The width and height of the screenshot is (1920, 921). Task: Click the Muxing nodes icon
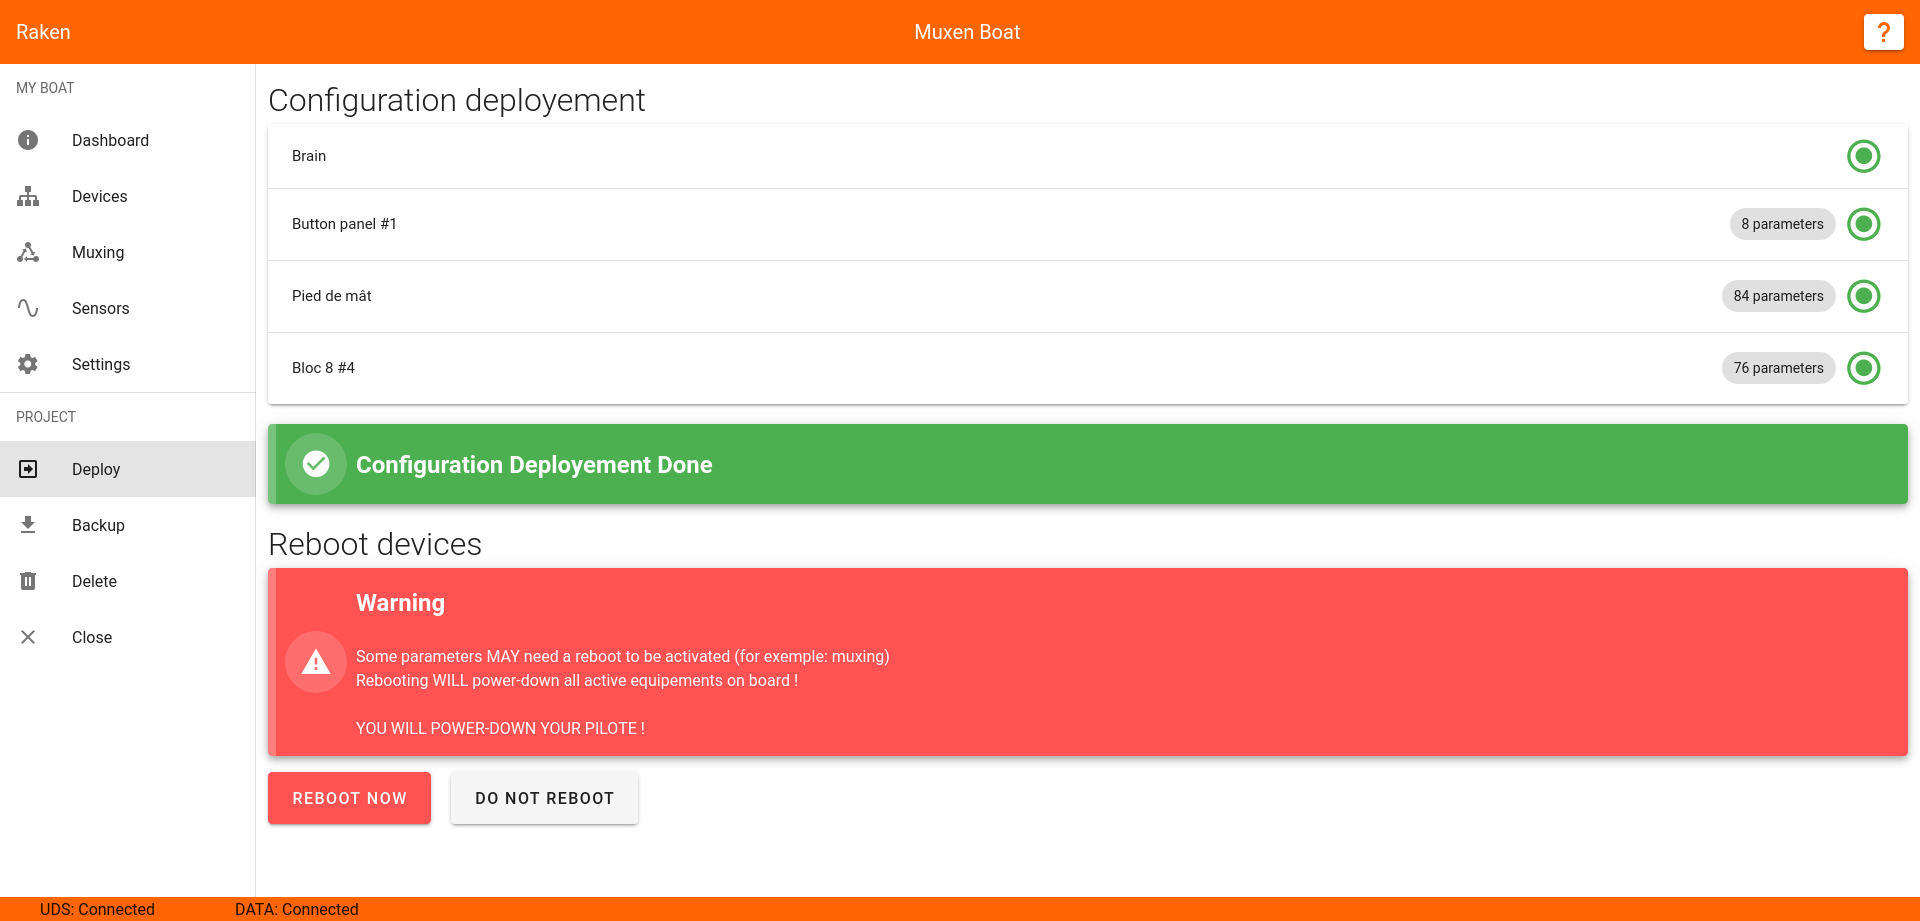click(28, 252)
